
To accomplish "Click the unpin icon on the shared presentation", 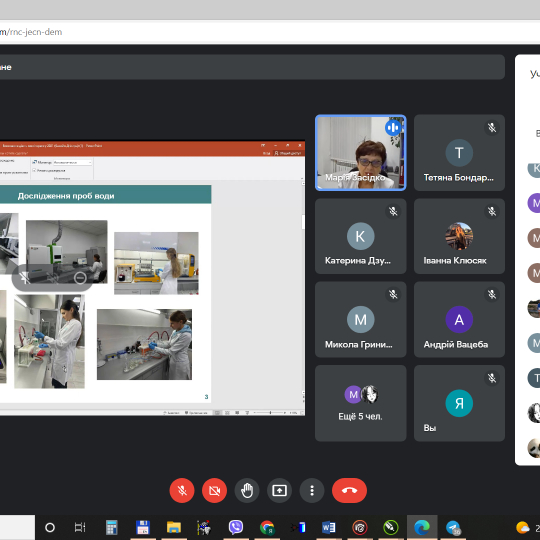I will (25, 278).
